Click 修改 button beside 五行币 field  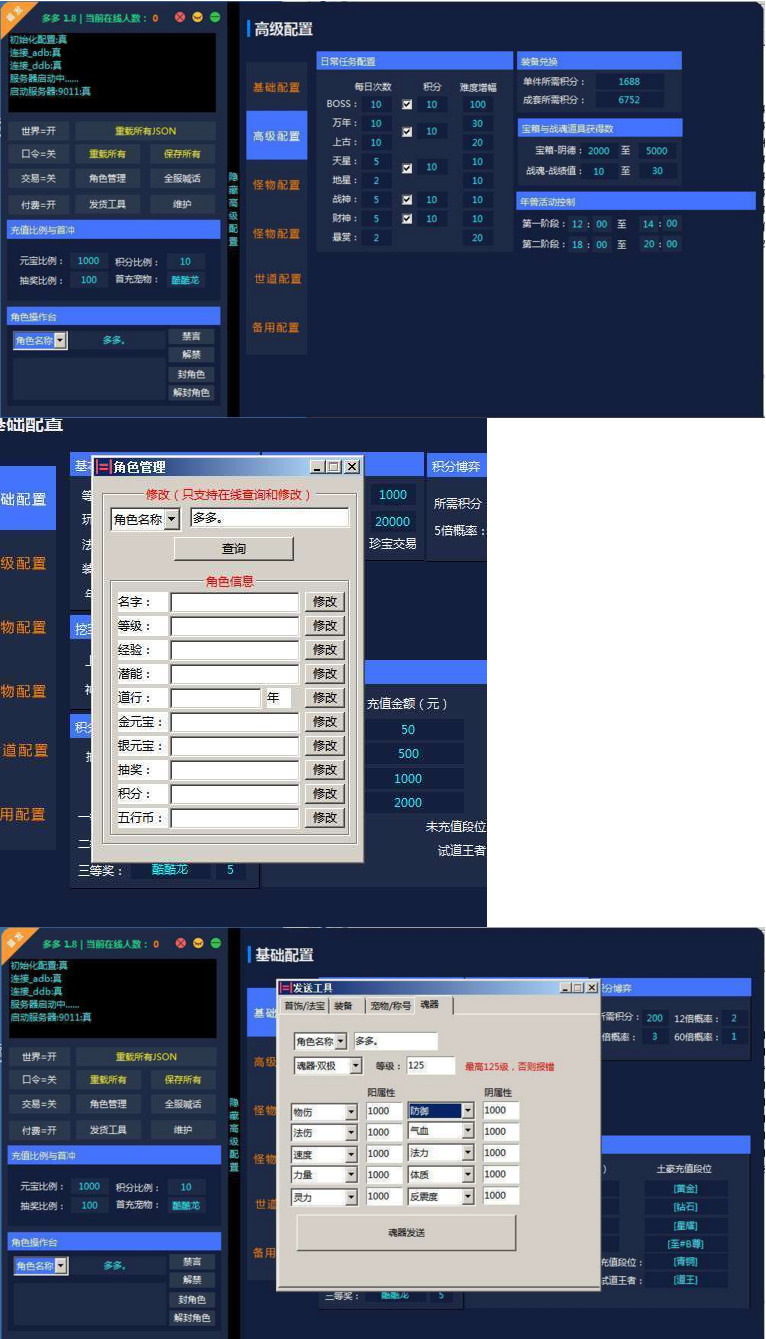coord(325,818)
